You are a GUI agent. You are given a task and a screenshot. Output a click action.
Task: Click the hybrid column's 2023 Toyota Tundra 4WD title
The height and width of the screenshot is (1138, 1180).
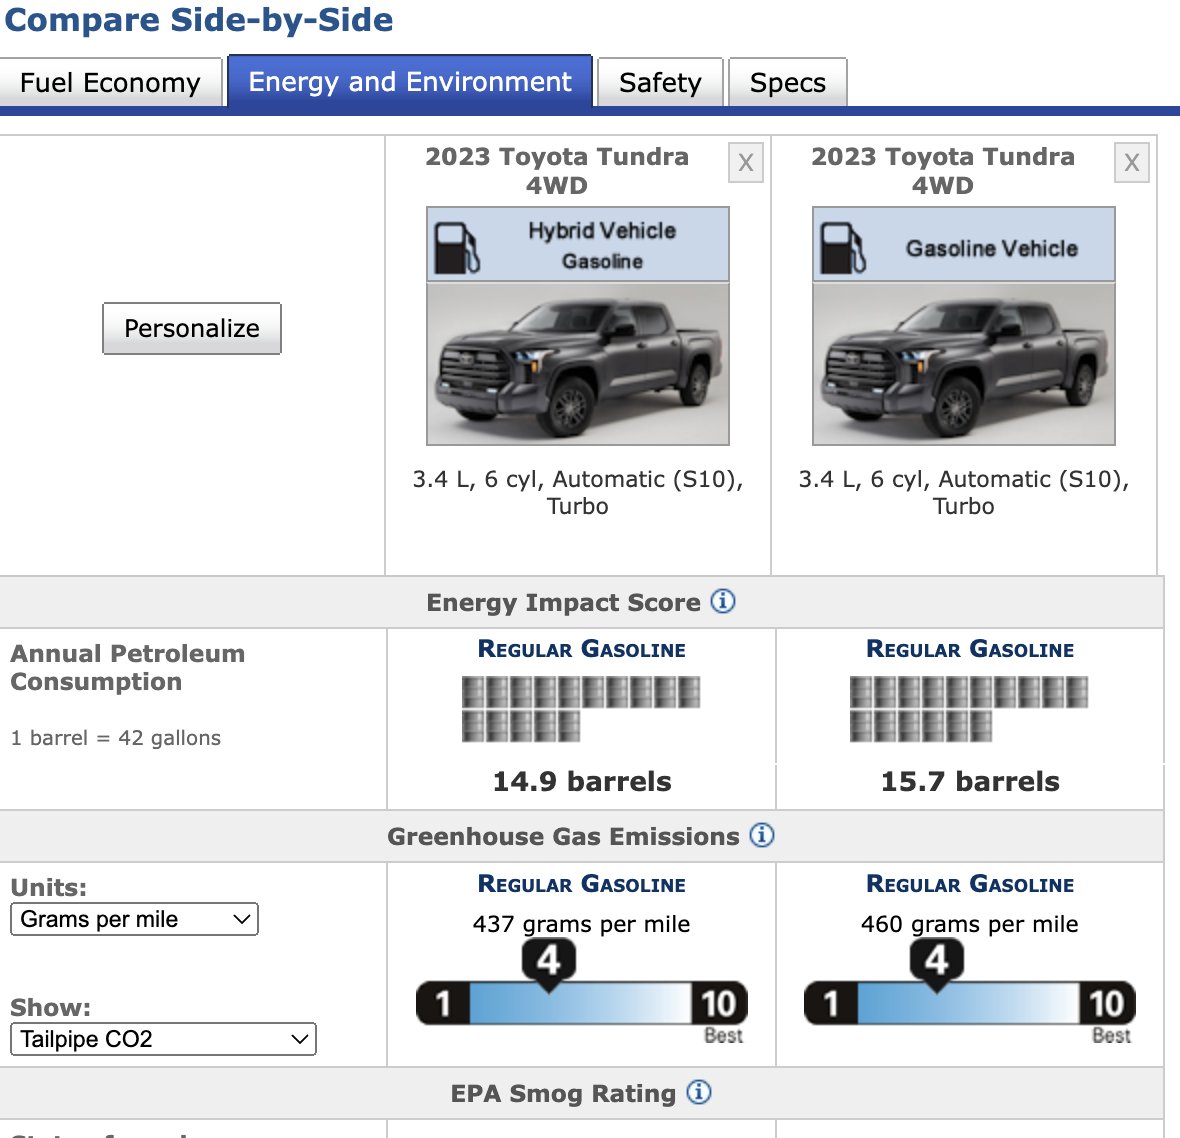click(x=557, y=171)
